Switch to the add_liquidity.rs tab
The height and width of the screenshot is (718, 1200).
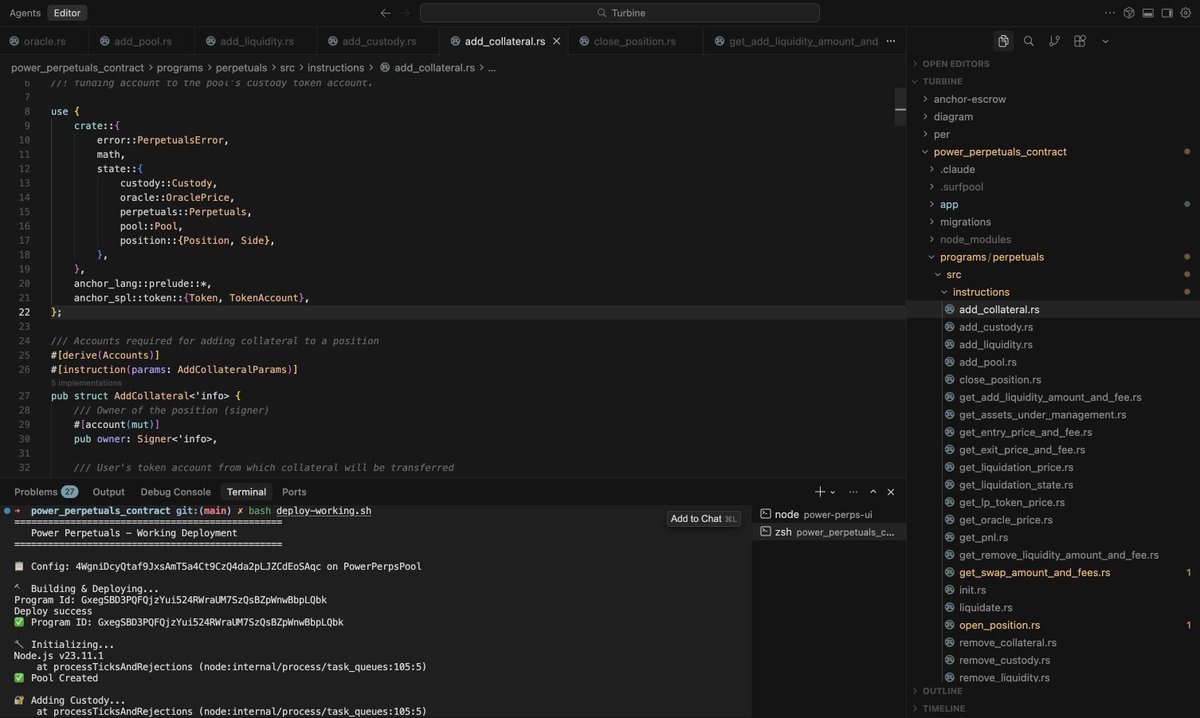click(256, 41)
